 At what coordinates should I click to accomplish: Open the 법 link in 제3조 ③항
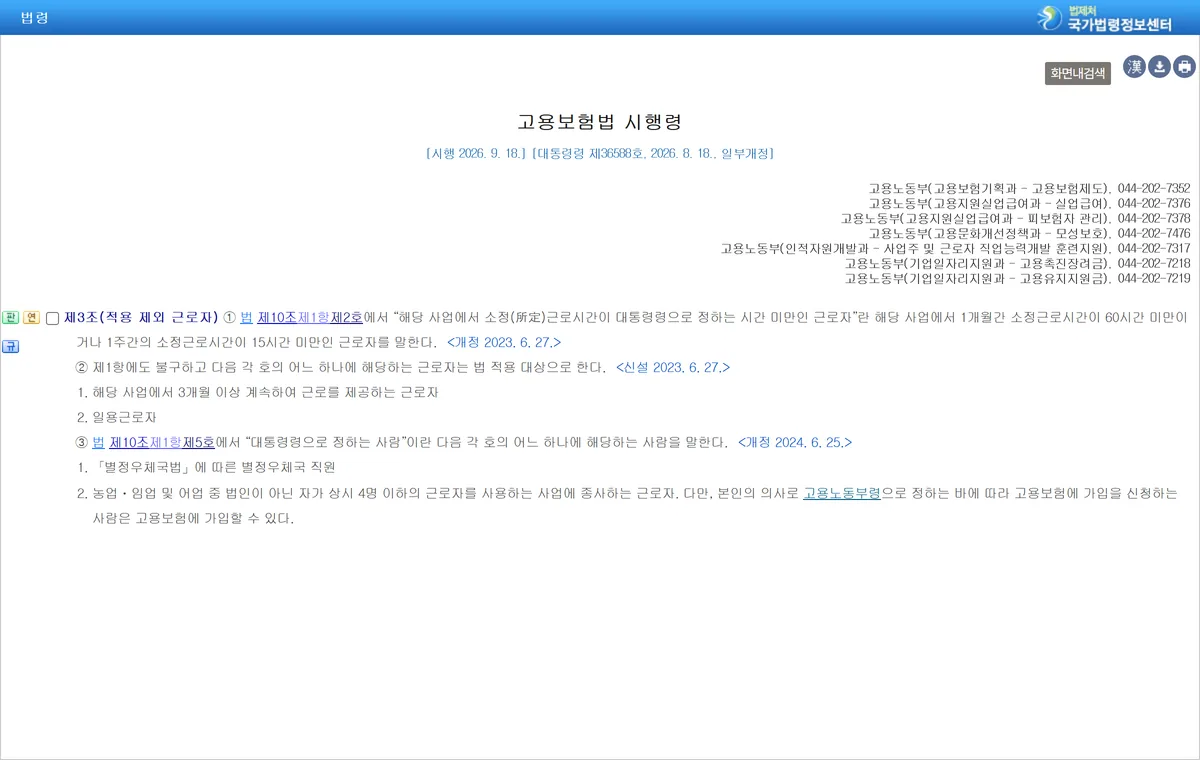tap(98, 442)
